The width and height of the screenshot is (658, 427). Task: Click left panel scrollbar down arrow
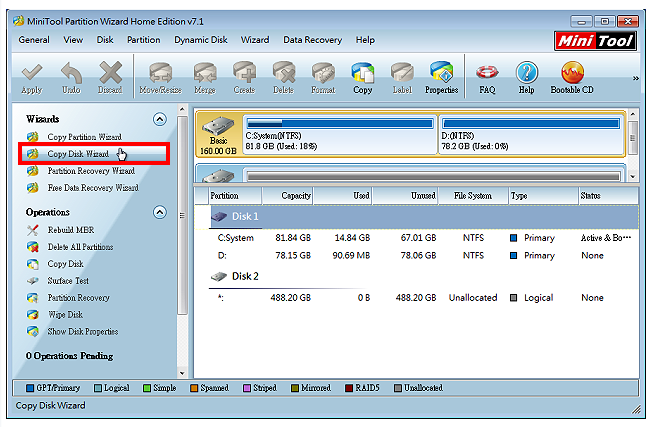coord(182,373)
